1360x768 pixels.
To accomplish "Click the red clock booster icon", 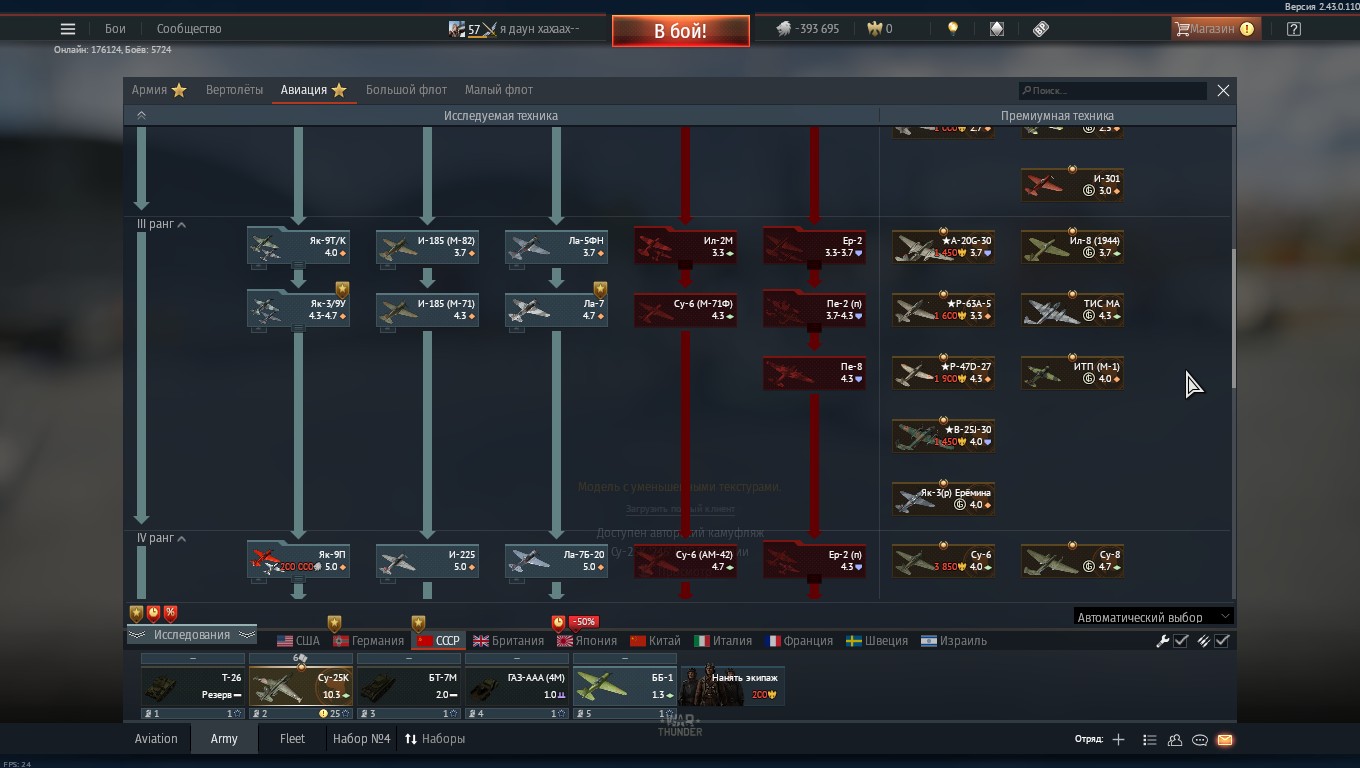I will tap(154, 613).
